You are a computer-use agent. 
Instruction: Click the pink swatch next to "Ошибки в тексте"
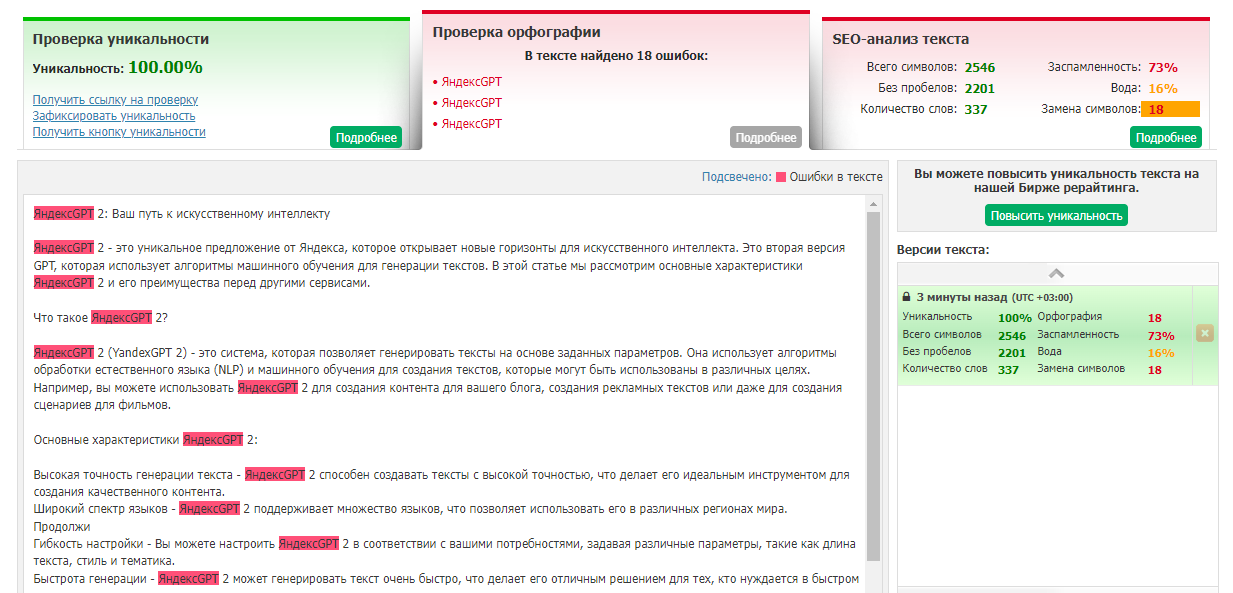coord(779,176)
